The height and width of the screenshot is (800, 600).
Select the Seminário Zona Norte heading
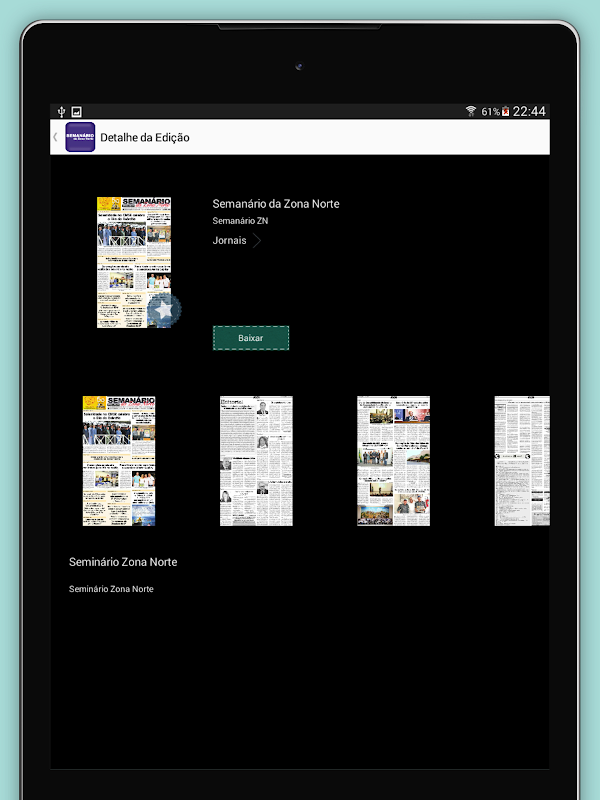click(123, 562)
